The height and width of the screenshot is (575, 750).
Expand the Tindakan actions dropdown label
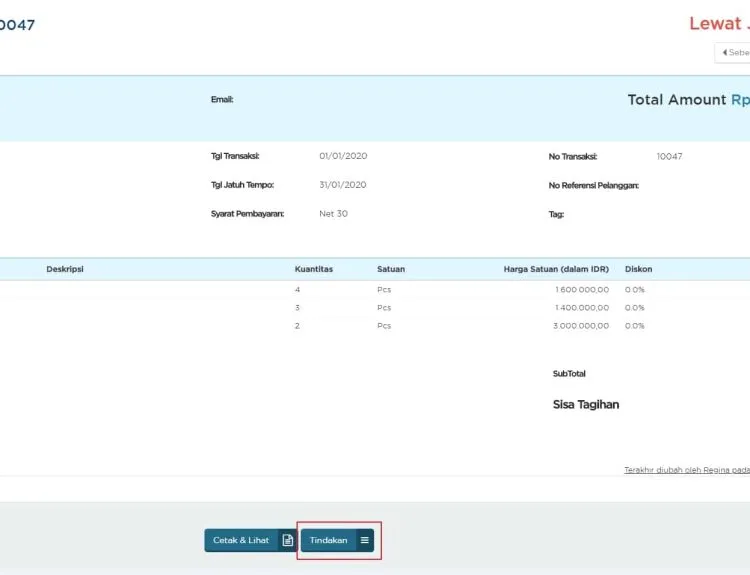click(329, 540)
